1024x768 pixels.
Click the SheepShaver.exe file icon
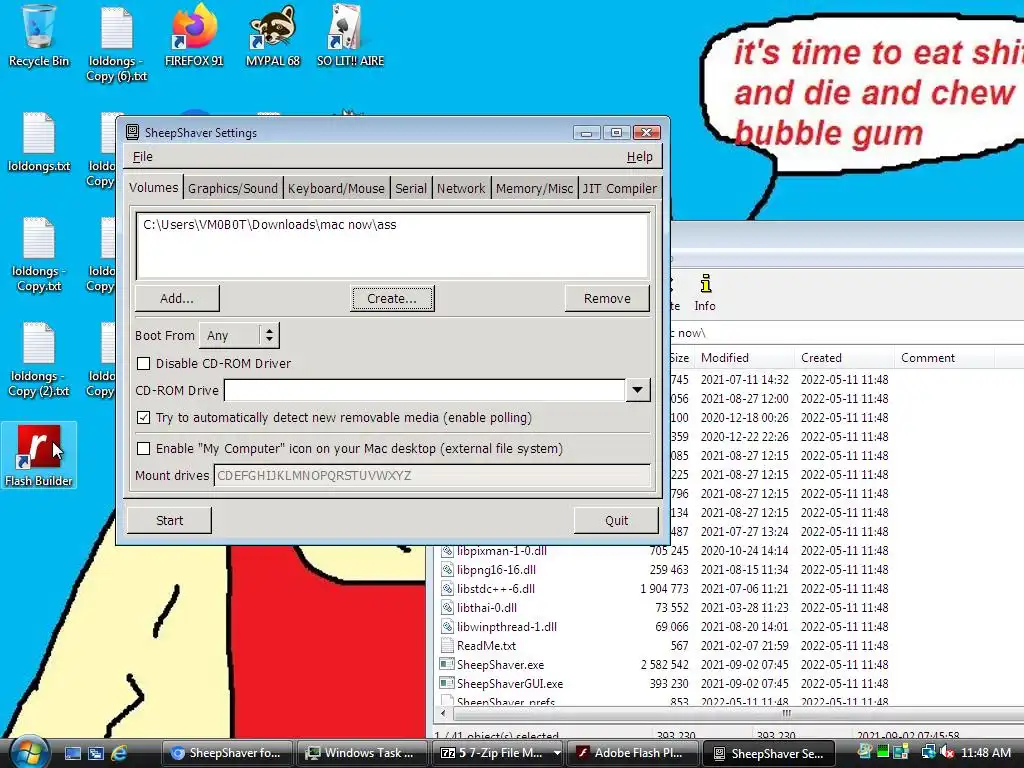click(447, 664)
